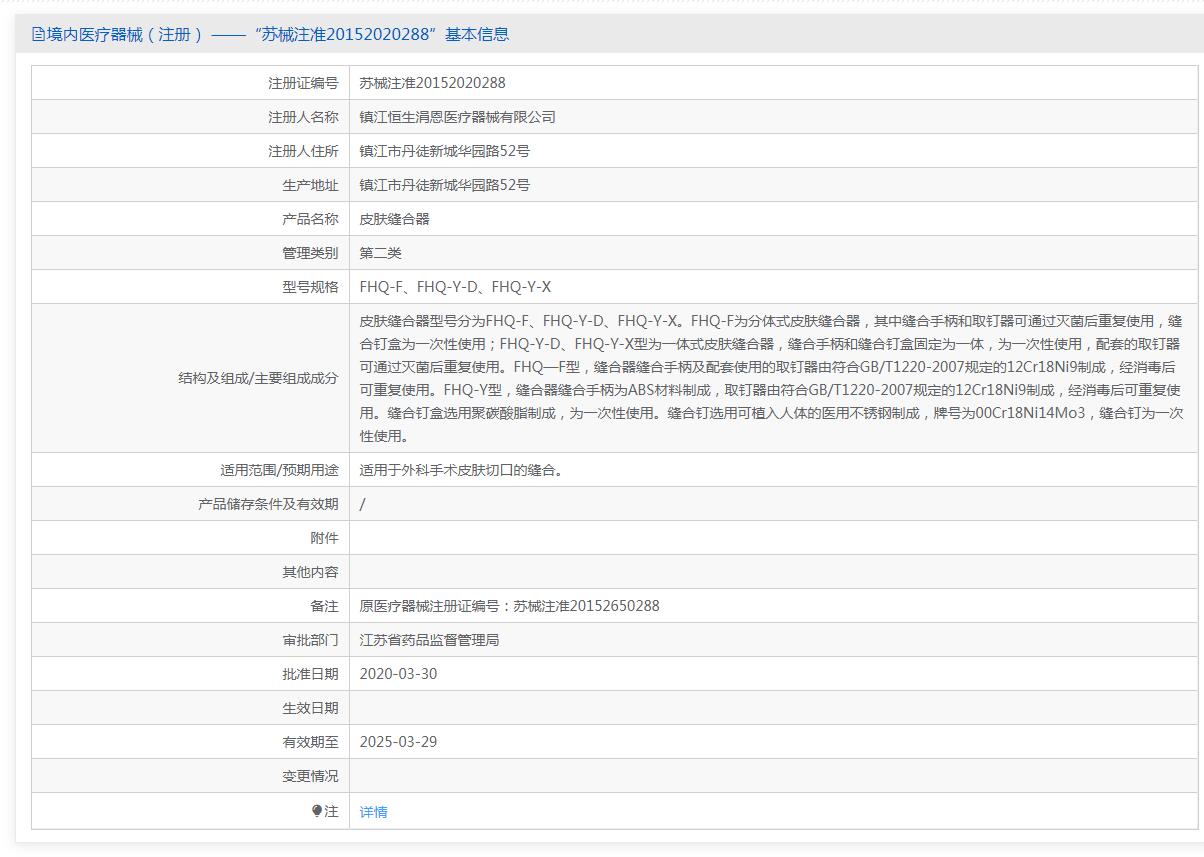The width and height of the screenshot is (1204, 857).
Task: Click the 产品储存条件及有效期 row label
Action: point(268,504)
